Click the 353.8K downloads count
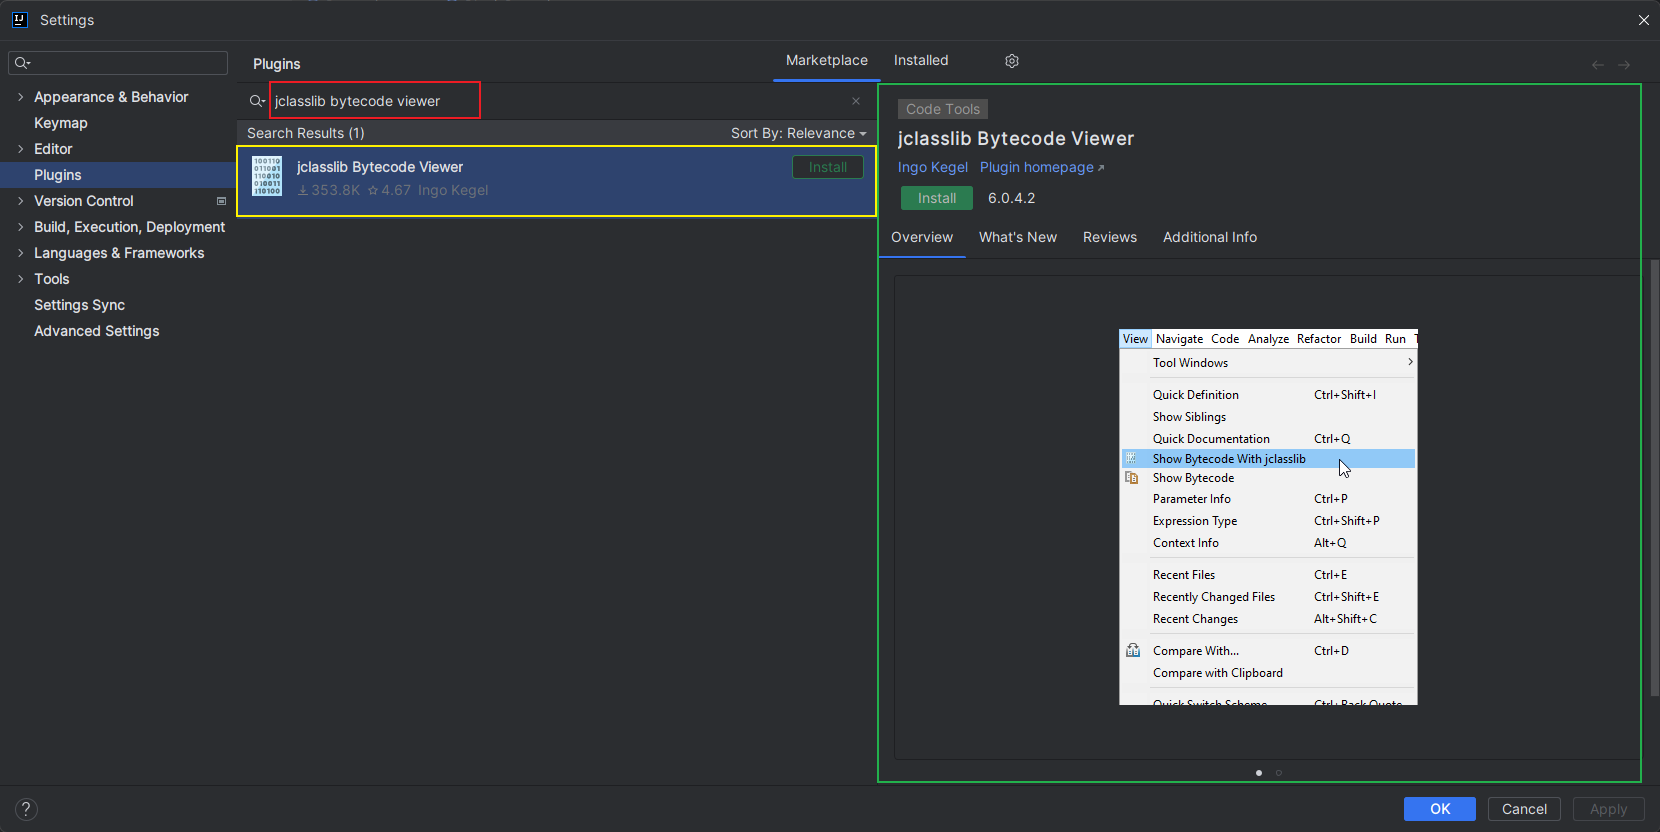 point(329,190)
